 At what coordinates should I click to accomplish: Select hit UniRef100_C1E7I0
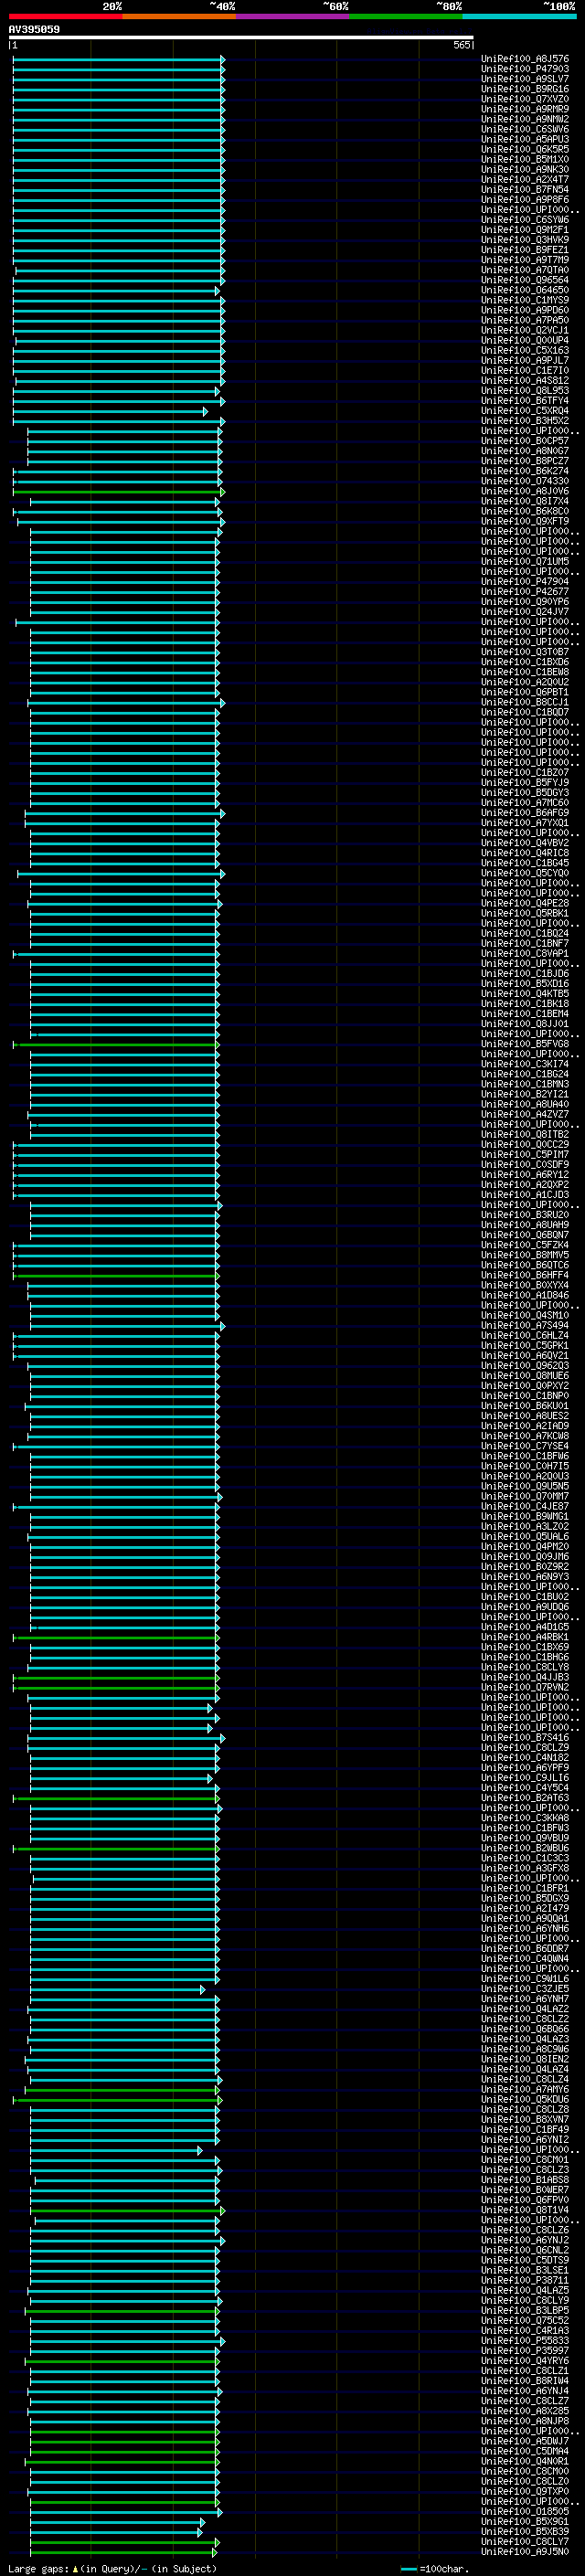pos(525,370)
